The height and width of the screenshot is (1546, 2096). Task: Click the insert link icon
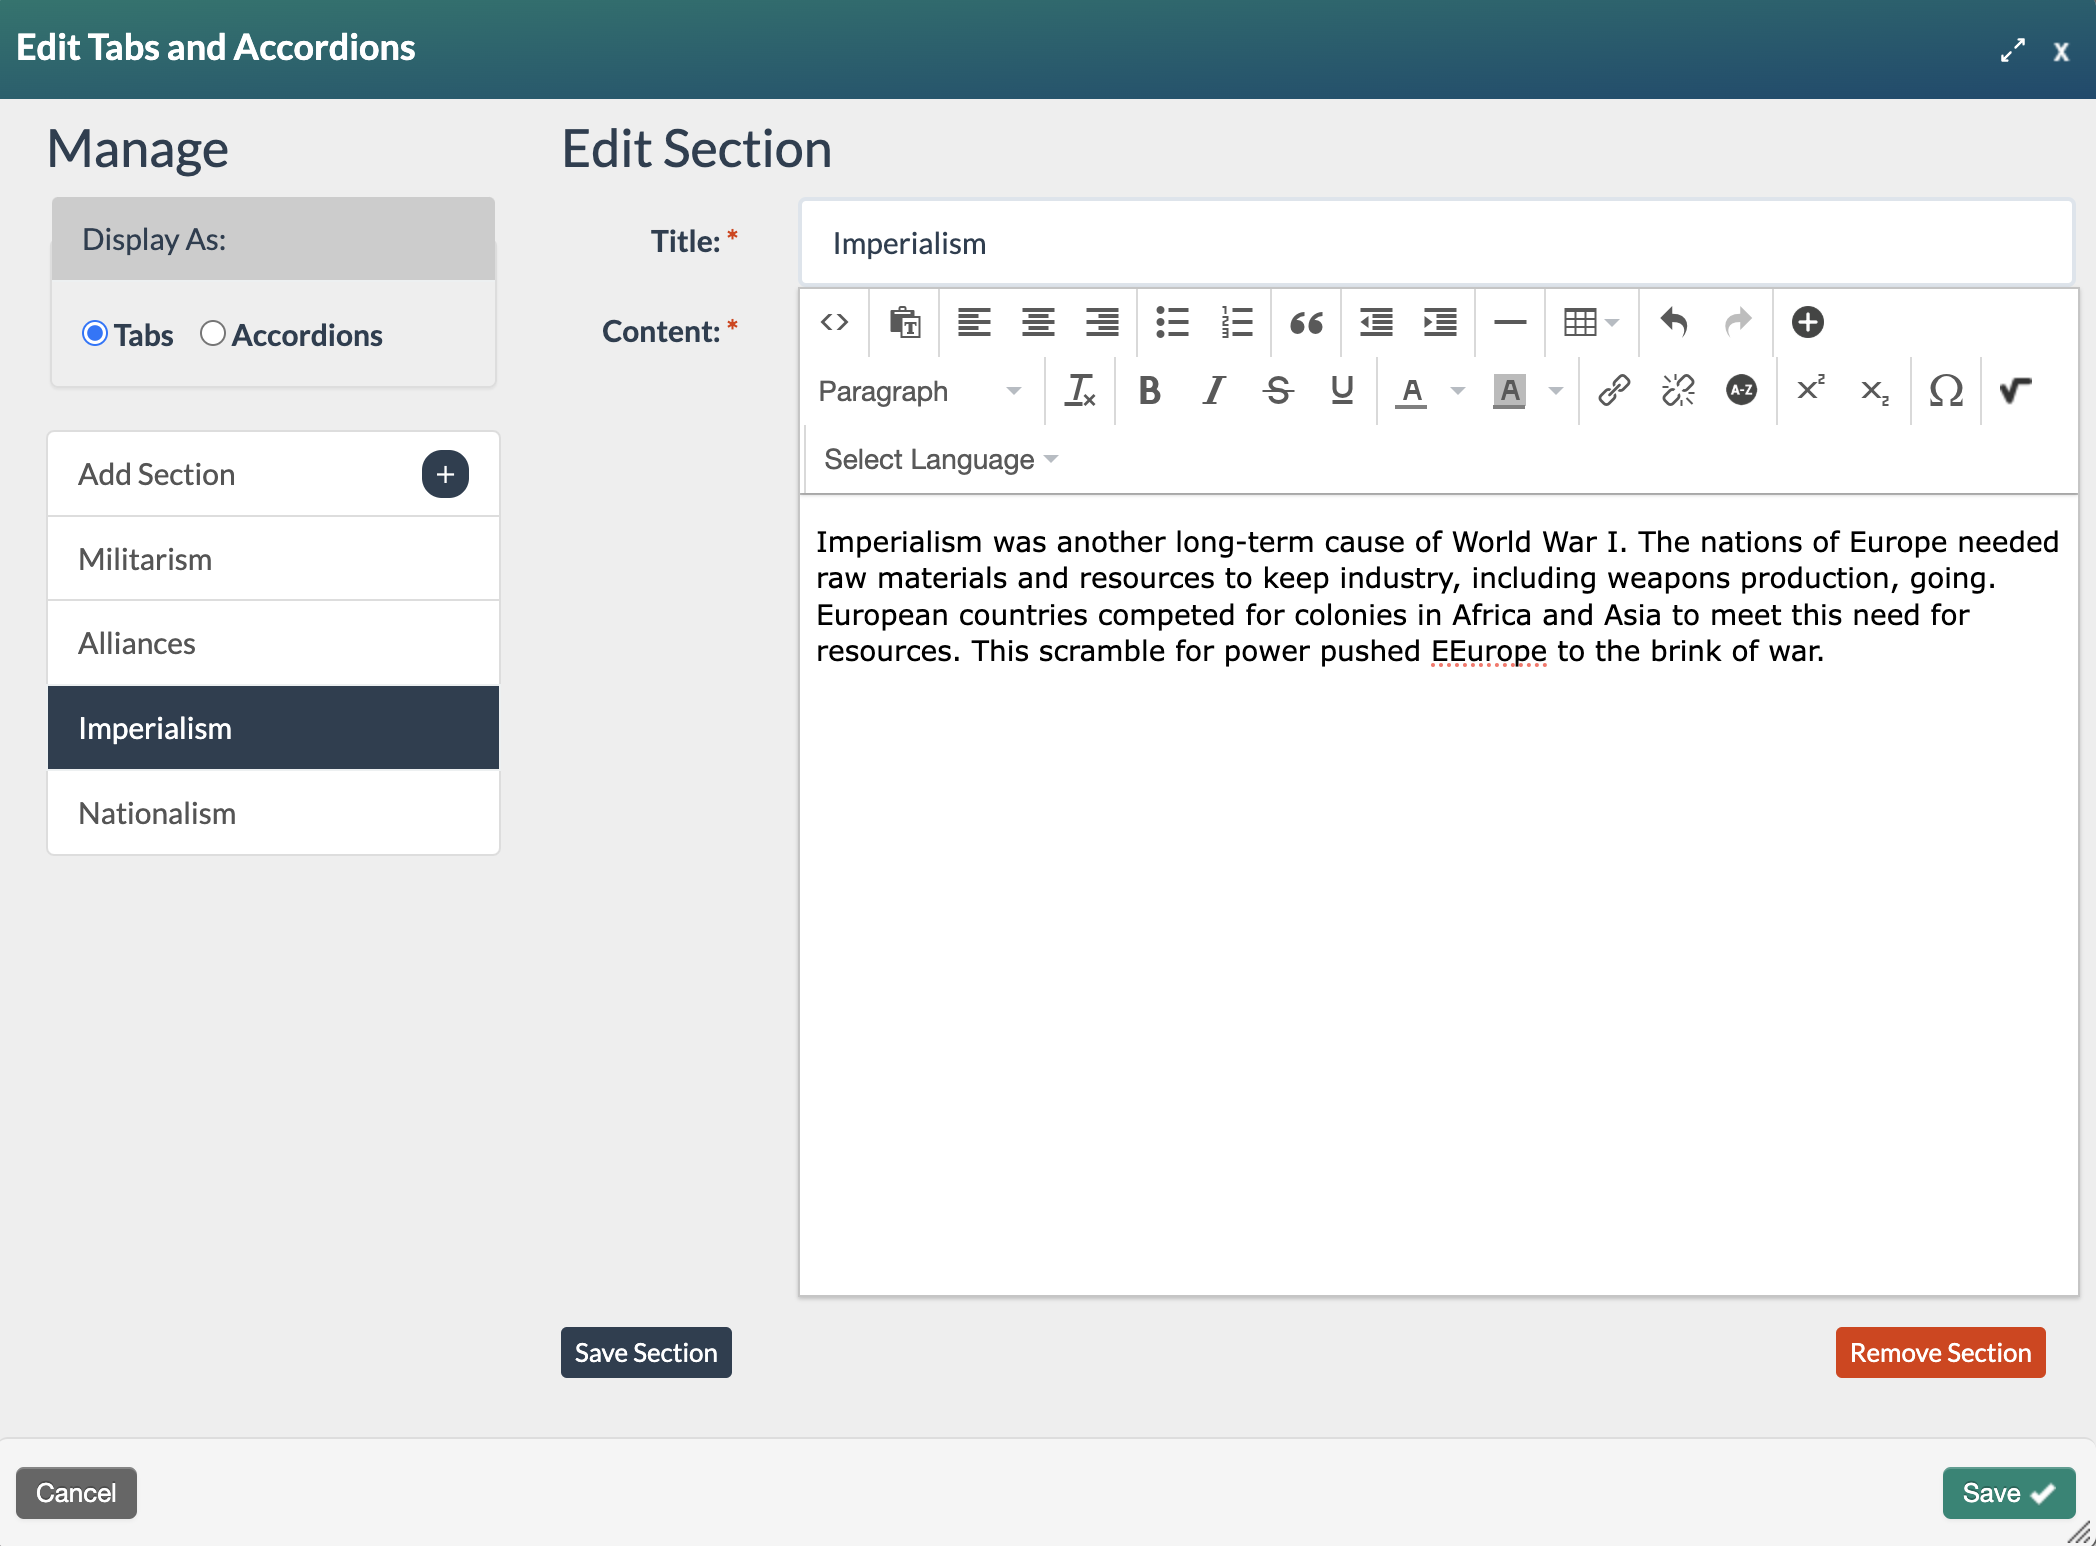[1614, 390]
